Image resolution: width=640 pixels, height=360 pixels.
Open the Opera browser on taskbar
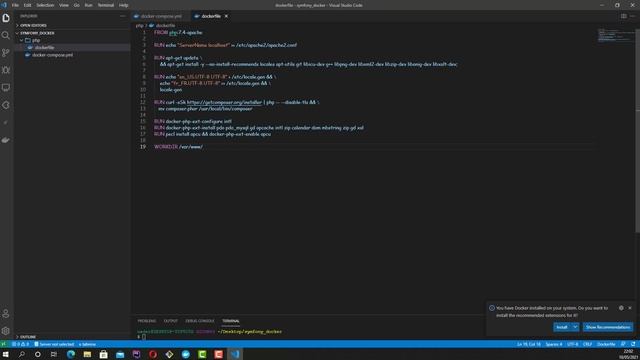tap(153, 354)
